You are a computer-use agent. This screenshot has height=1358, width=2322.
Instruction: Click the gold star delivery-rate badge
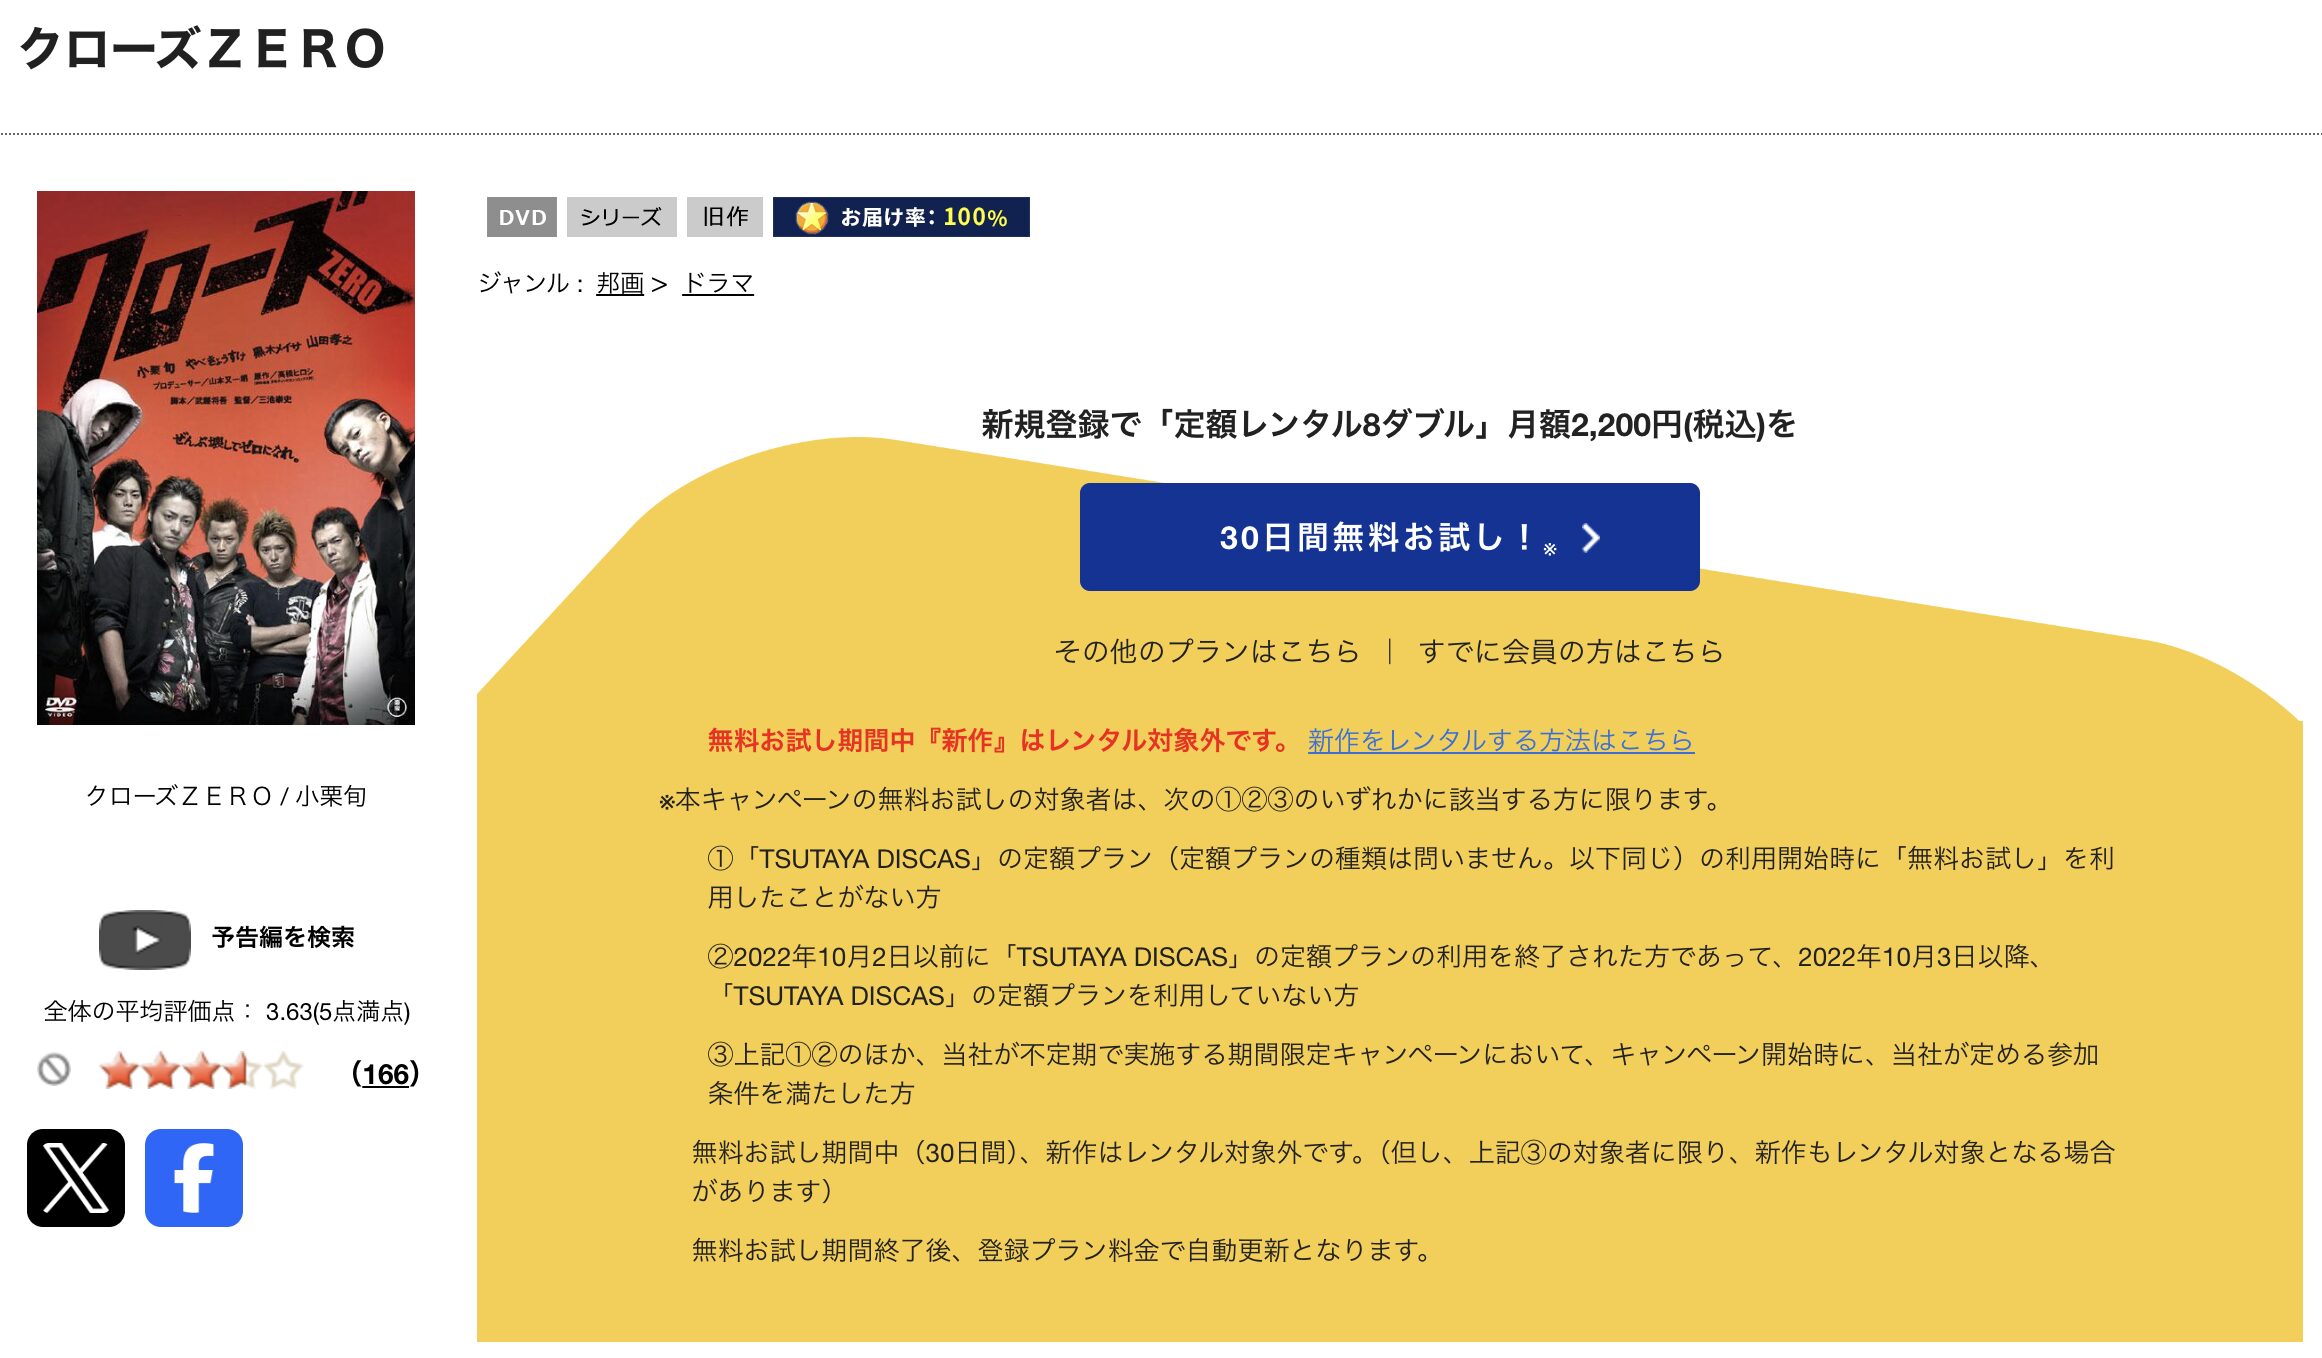[812, 217]
